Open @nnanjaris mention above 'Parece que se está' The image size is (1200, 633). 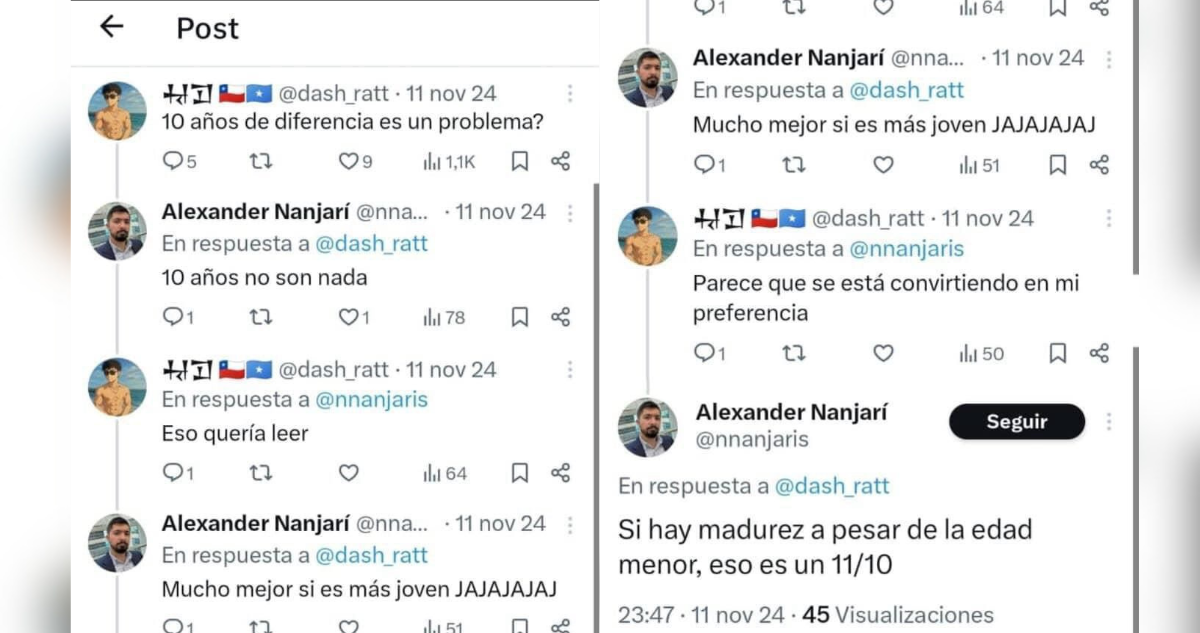[906, 249]
